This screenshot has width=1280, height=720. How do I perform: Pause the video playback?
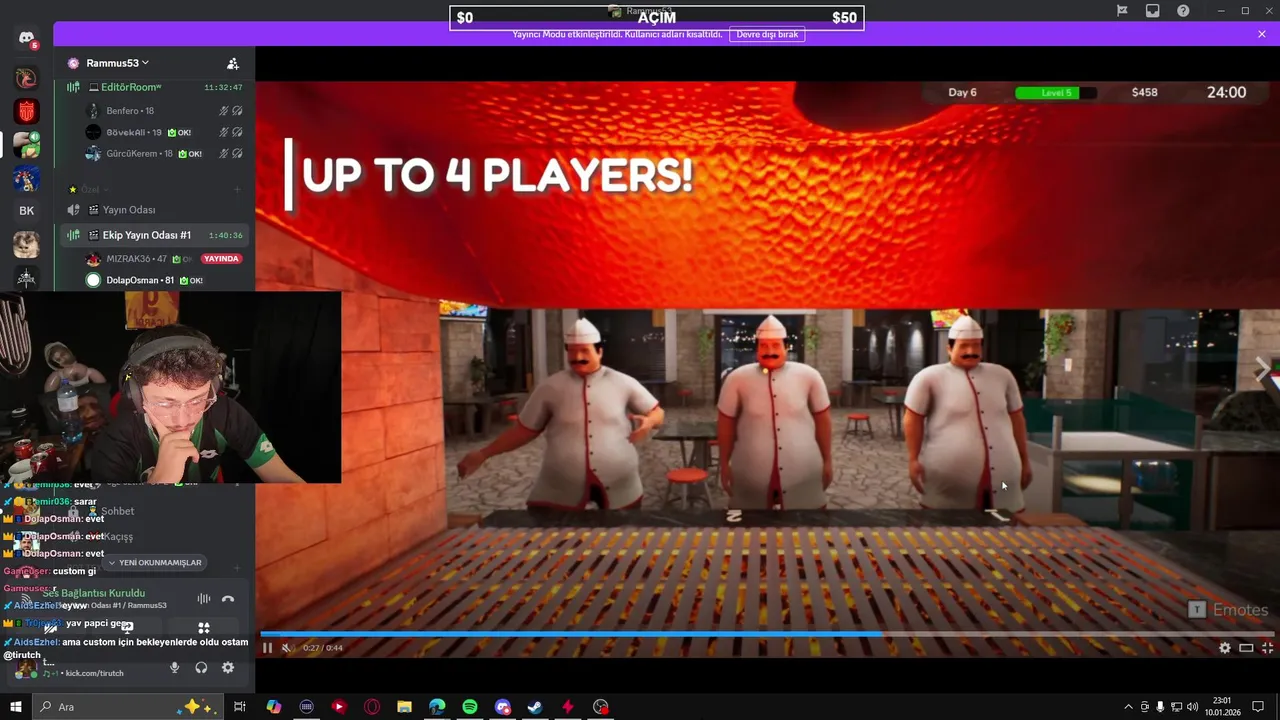267,648
